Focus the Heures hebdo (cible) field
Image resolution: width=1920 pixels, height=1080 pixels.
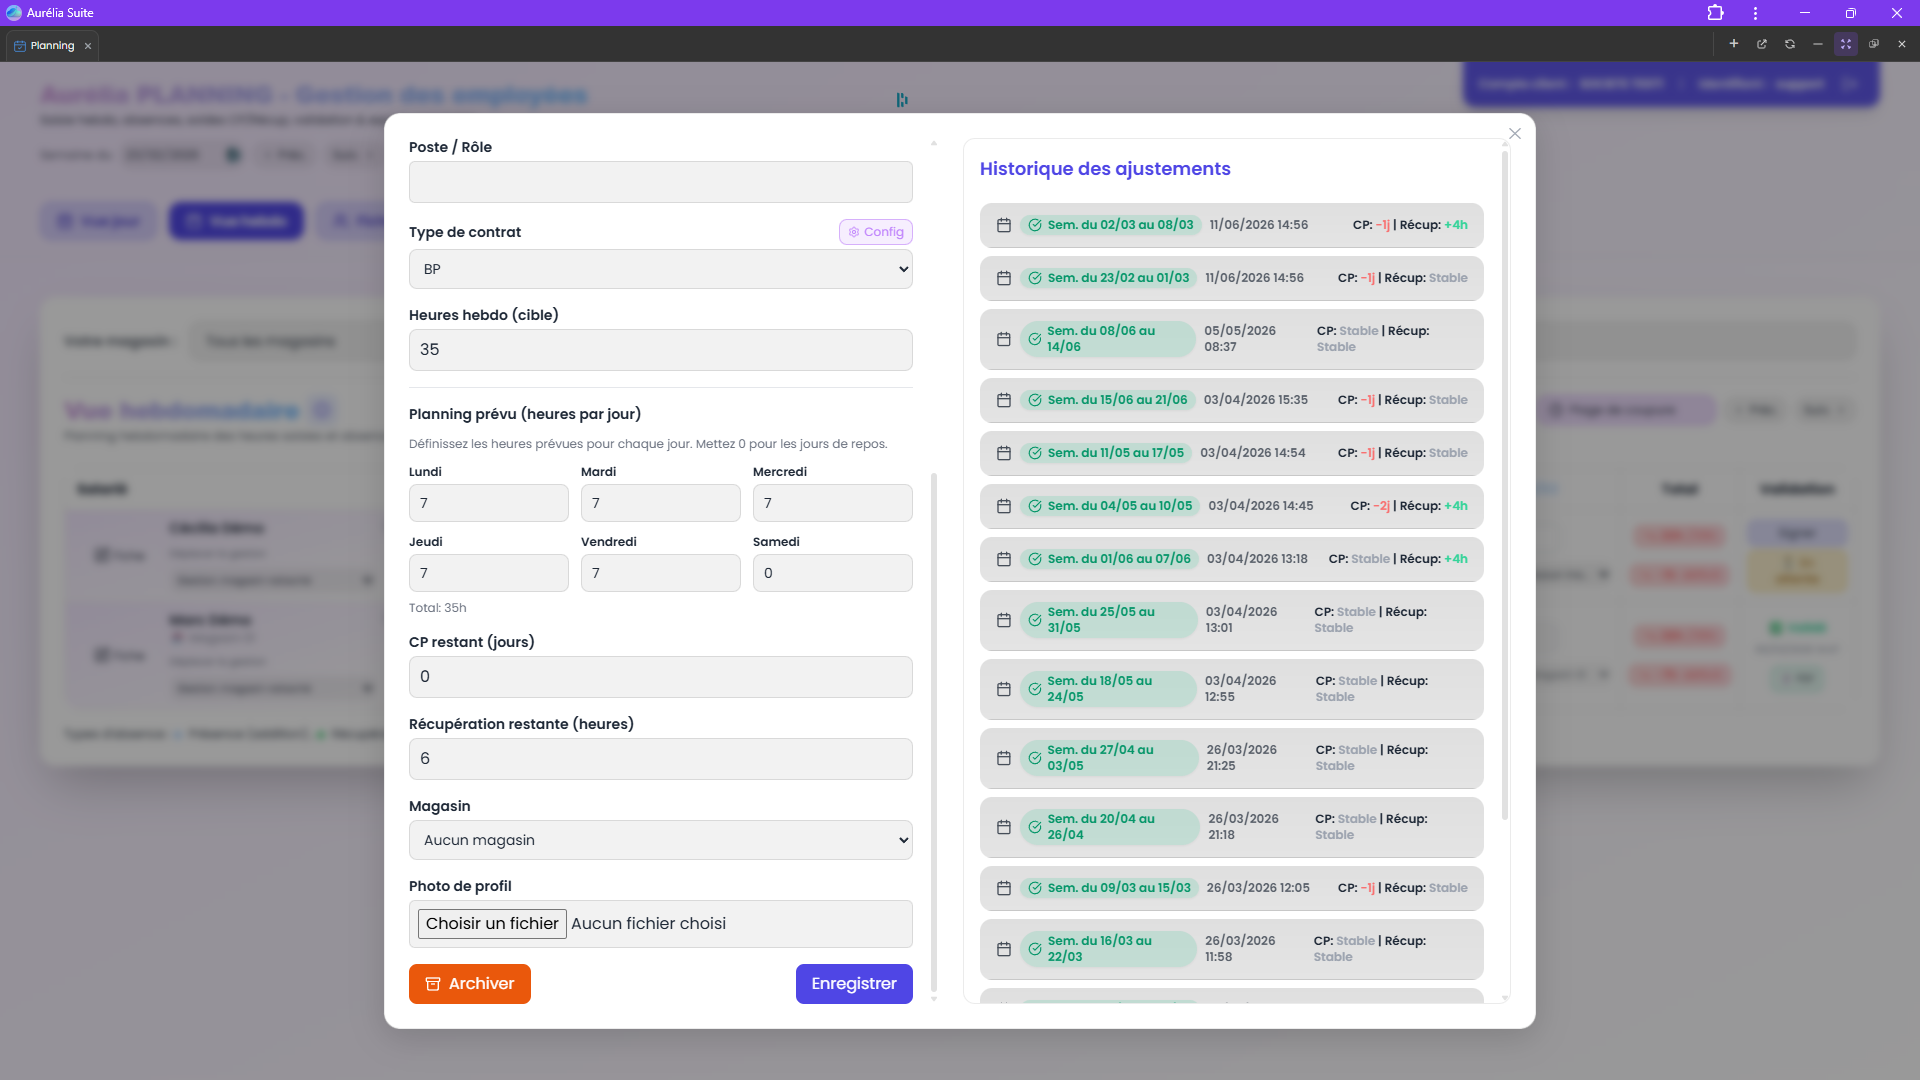(661, 350)
